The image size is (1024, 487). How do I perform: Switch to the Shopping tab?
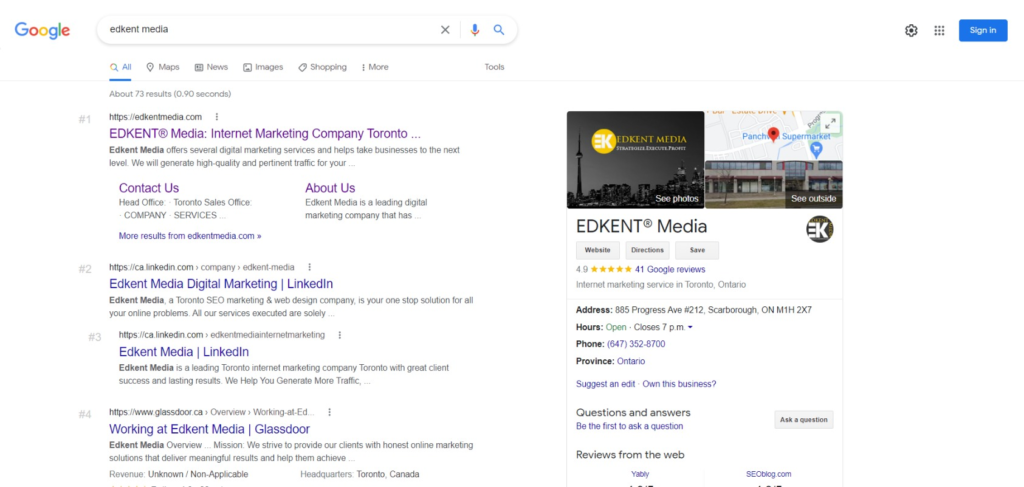click(x=322, y=67)
